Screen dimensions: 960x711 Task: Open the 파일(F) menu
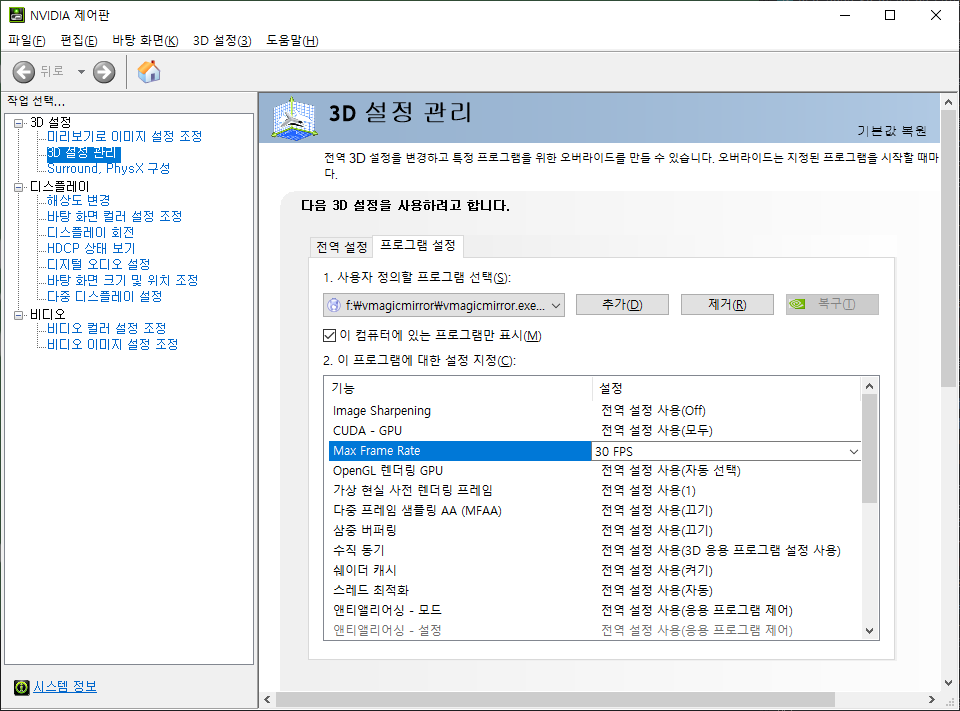pos(27,40)
